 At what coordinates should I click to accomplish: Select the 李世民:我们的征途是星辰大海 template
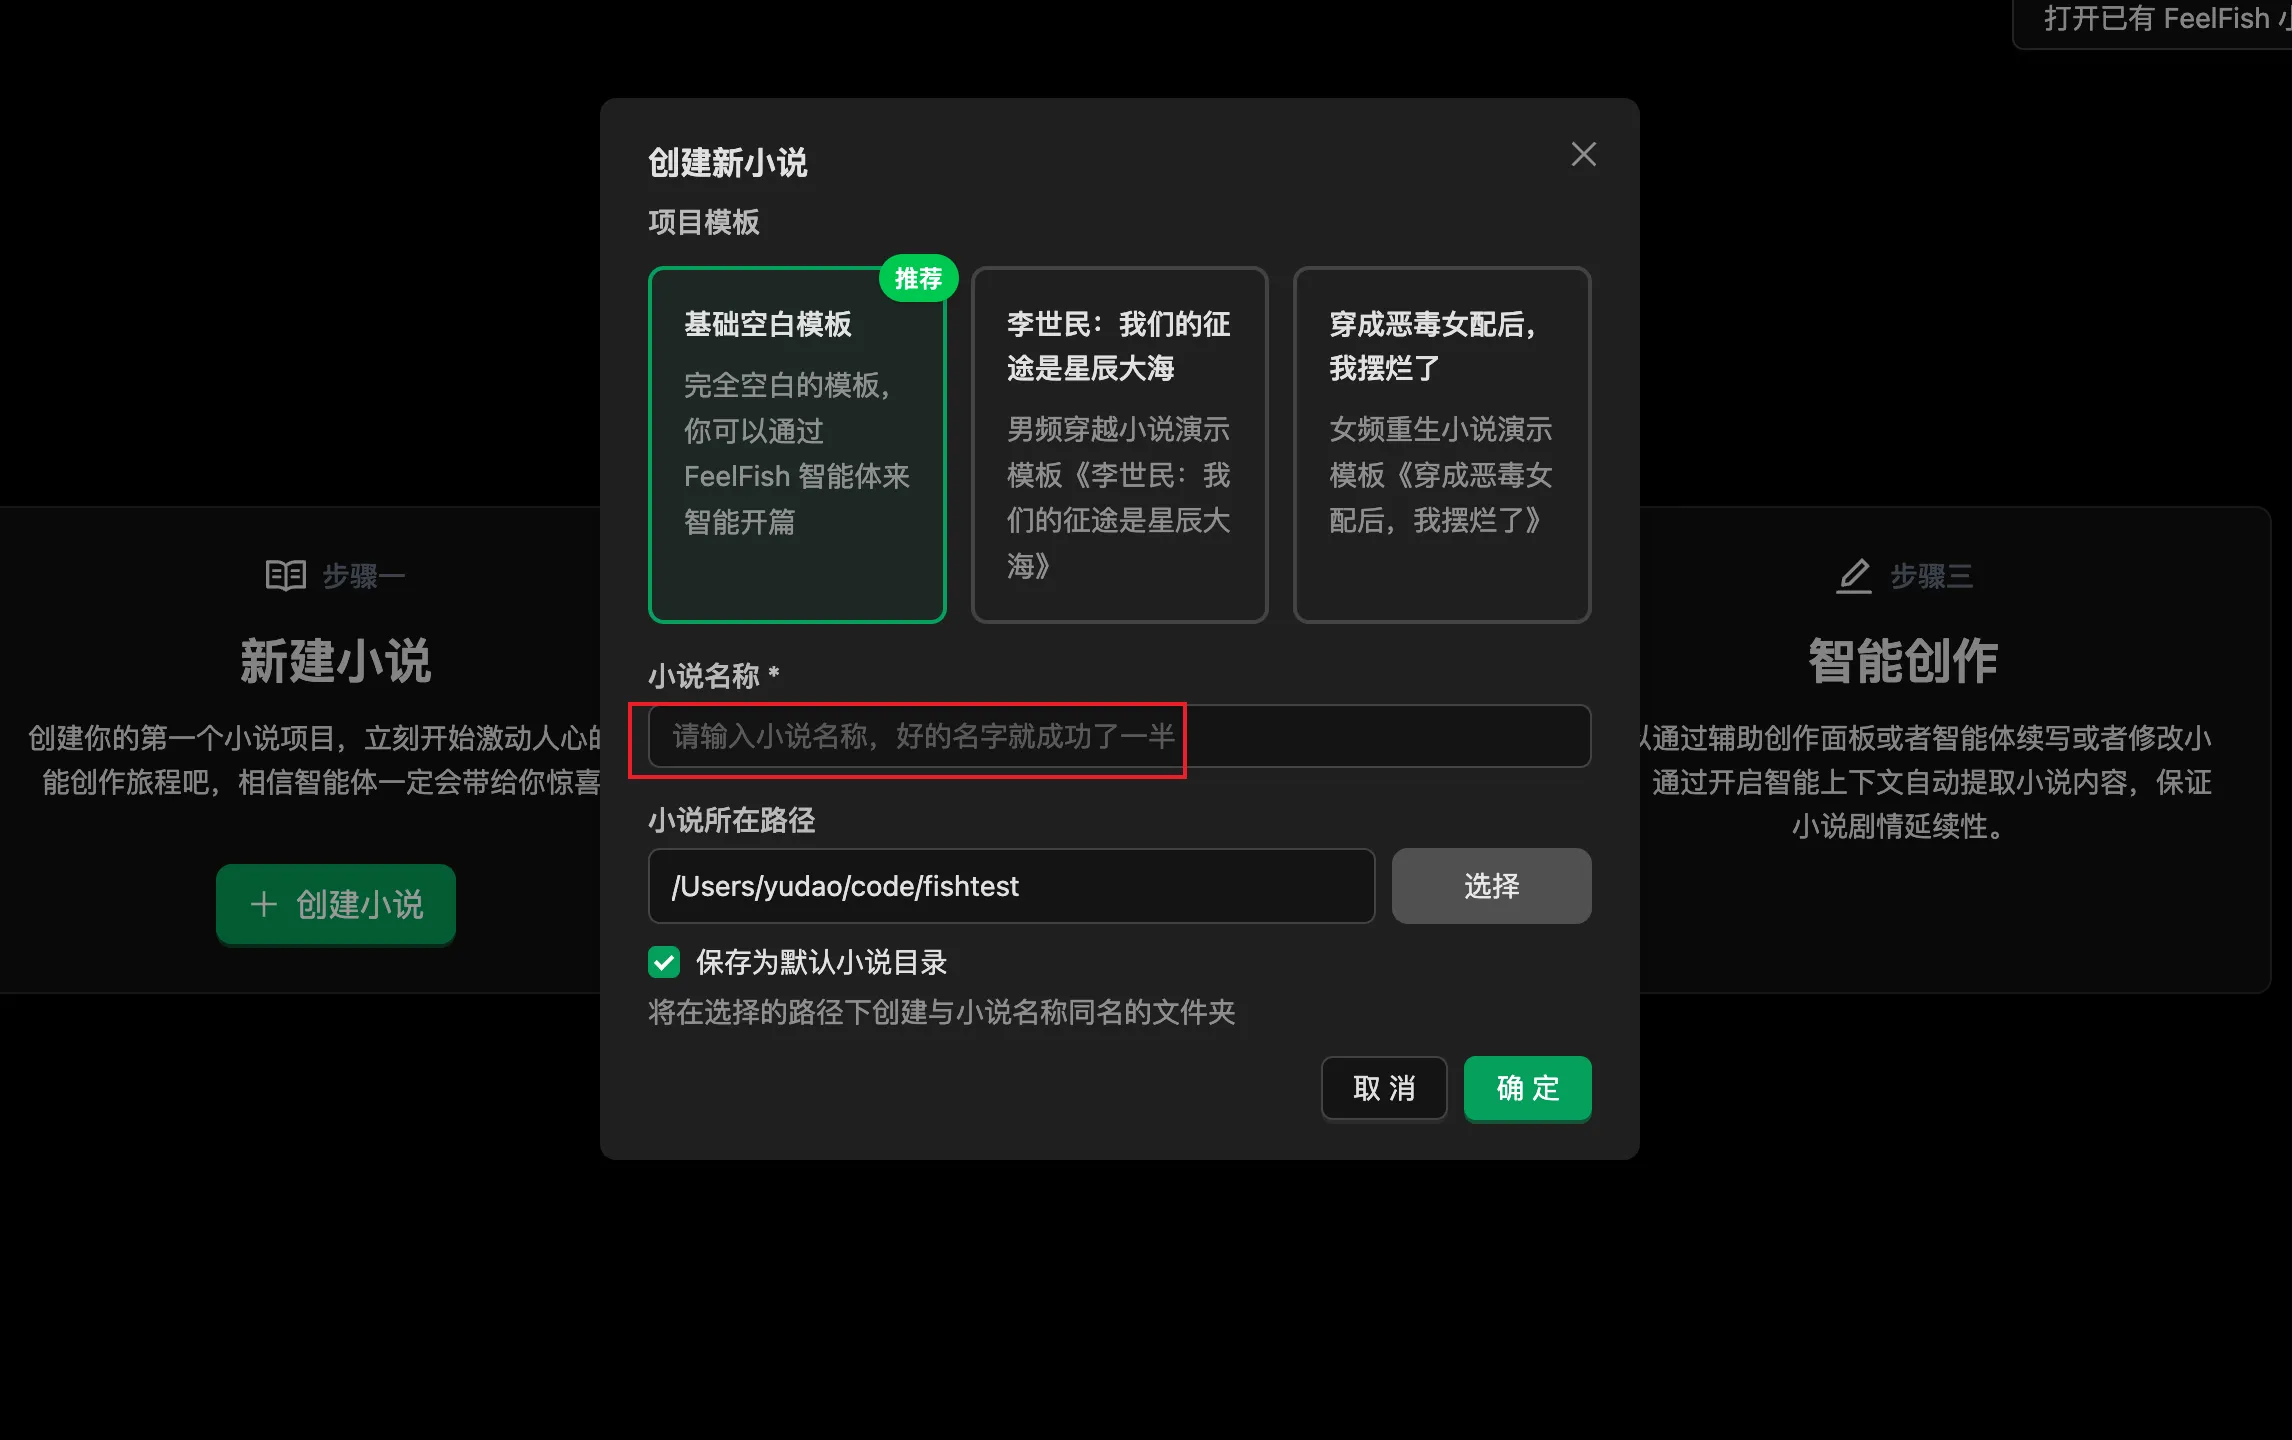click(1119, 445)
